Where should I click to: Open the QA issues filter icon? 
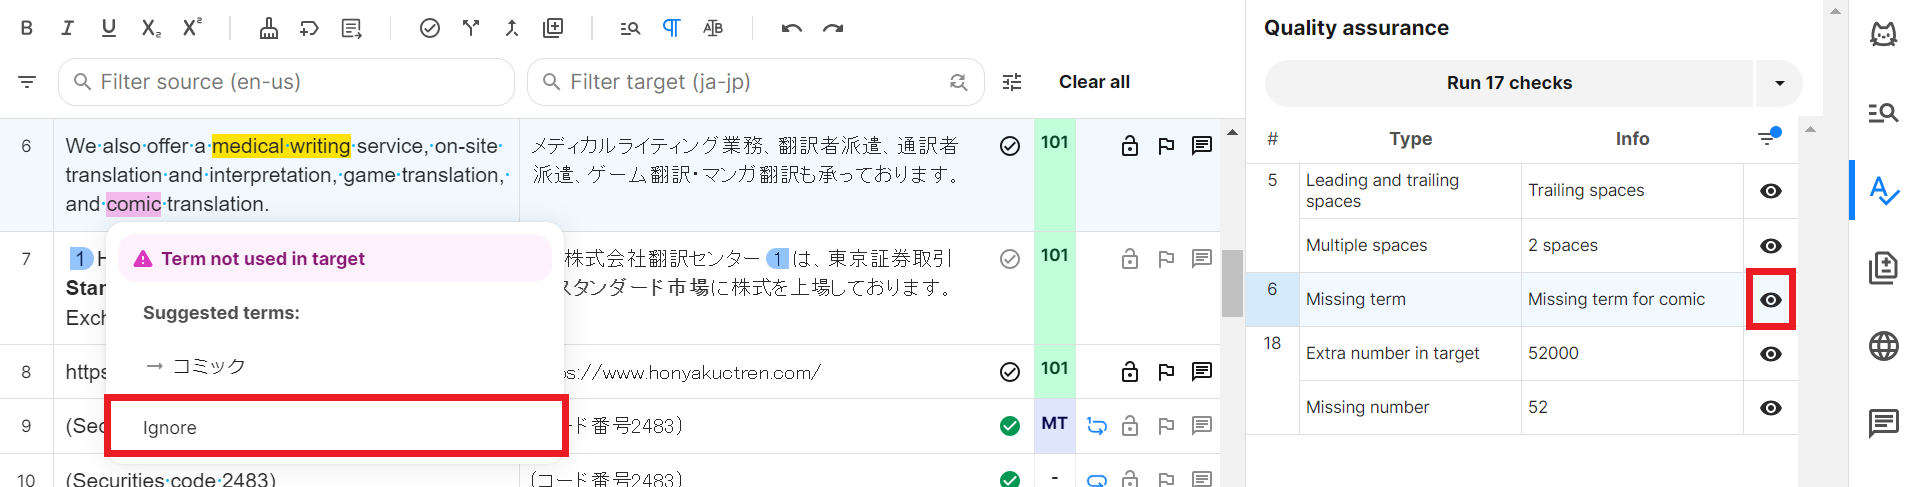[1768, 138]
